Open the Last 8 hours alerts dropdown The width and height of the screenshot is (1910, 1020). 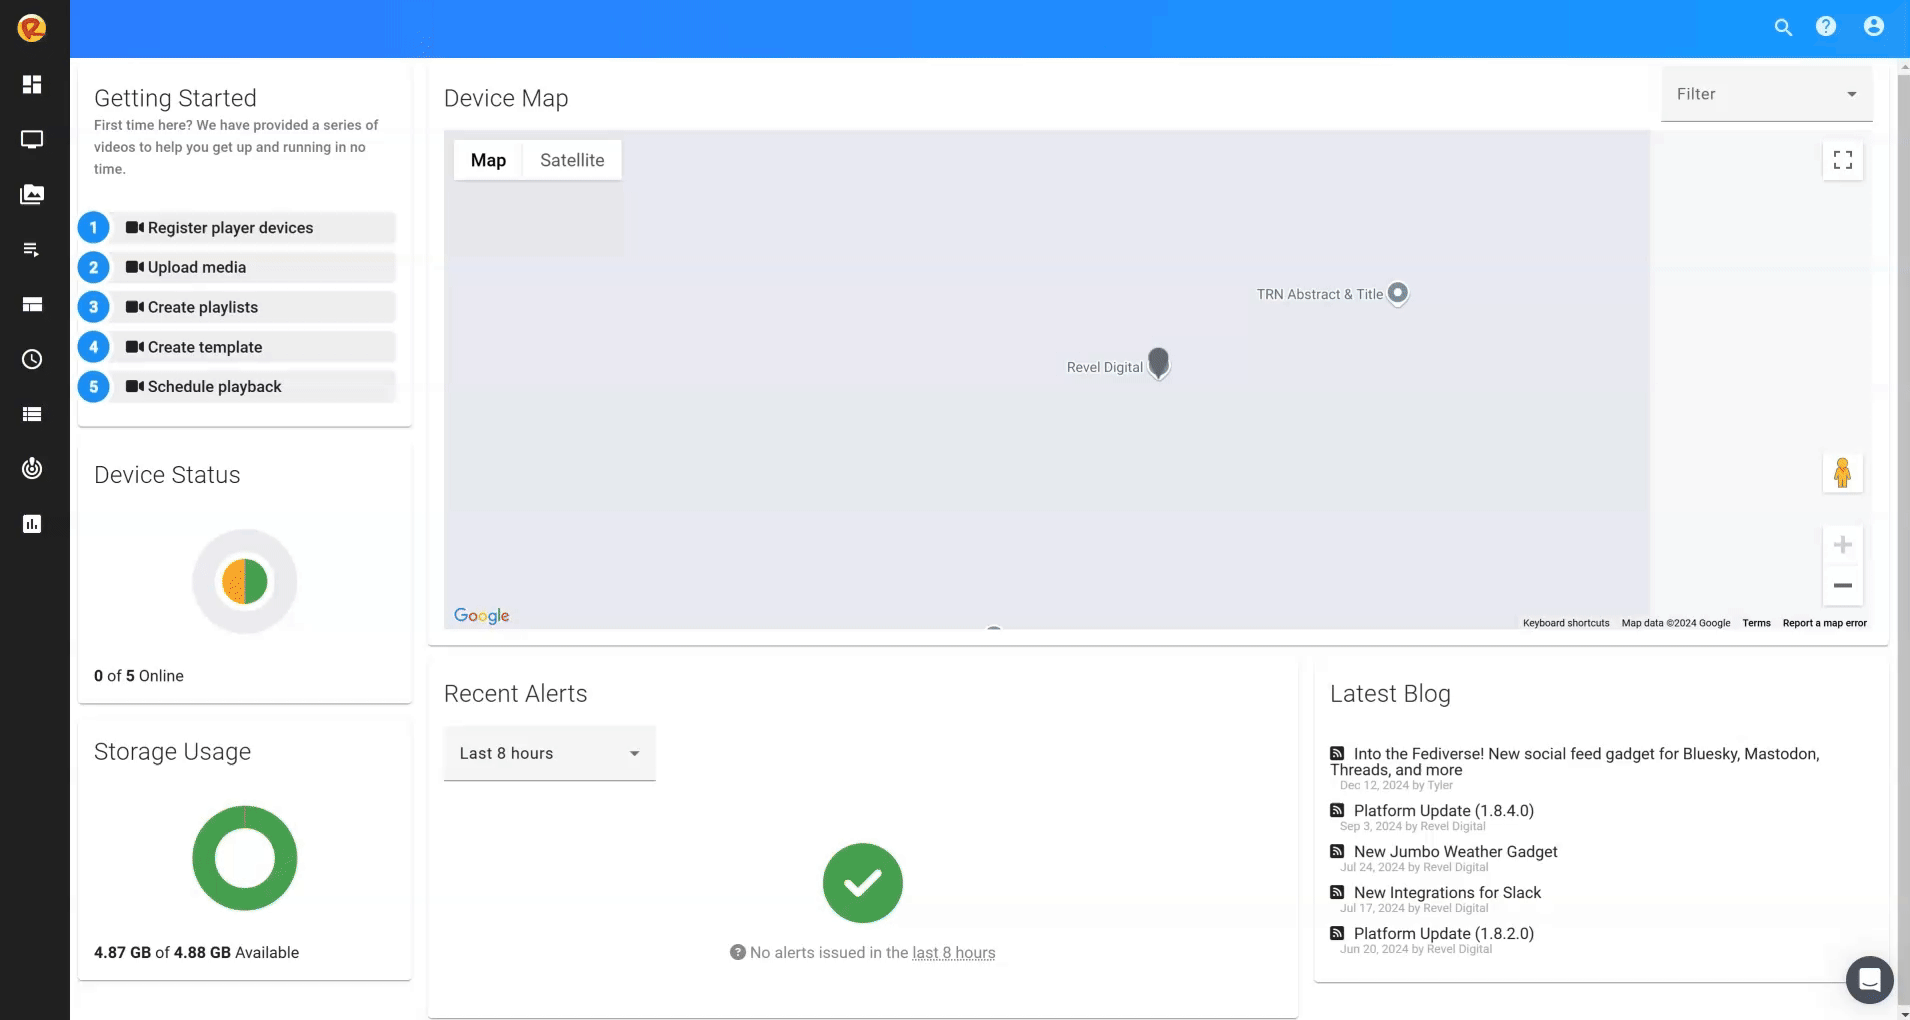tap(549, 753)
